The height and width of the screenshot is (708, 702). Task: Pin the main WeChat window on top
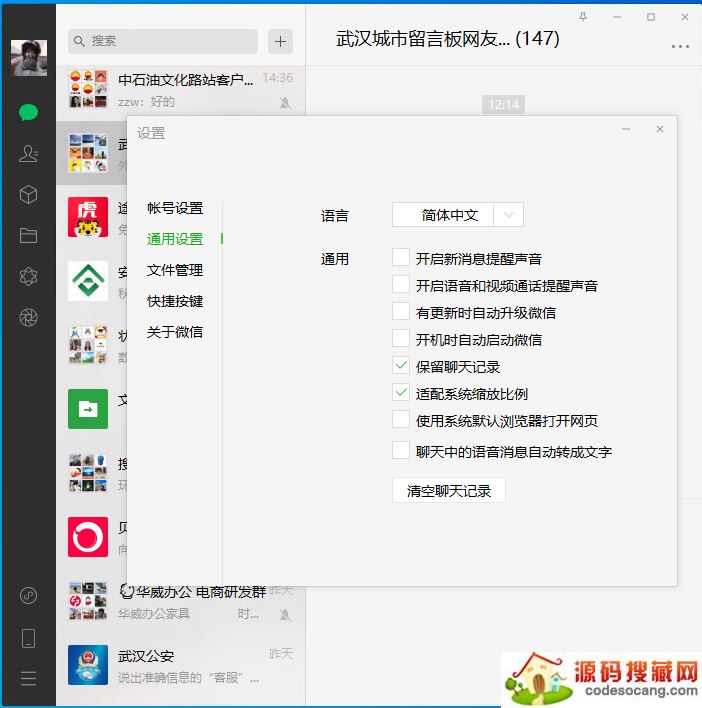click(x=583, y=17)
